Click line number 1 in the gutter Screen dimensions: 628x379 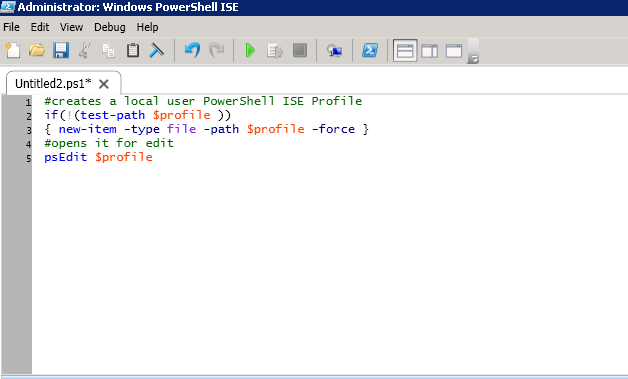28,103
